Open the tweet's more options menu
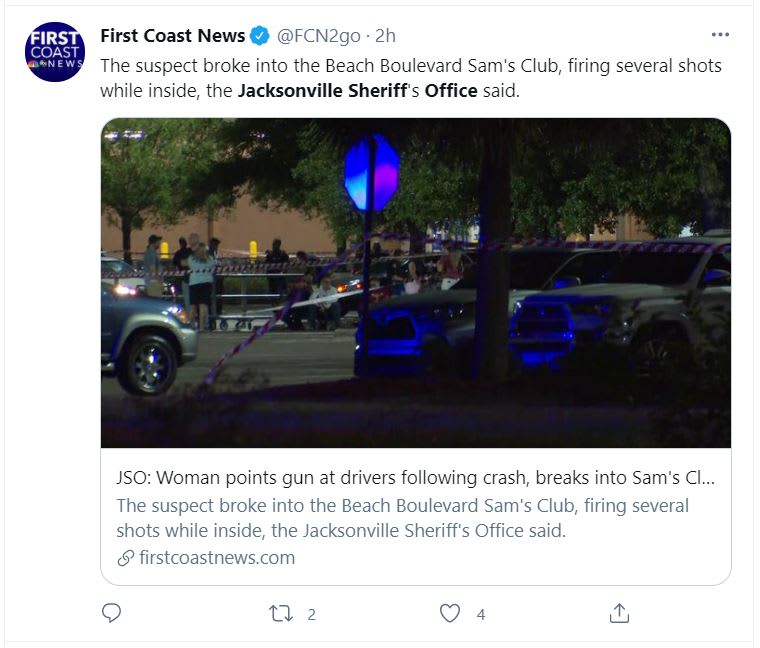Screen dimensions: 760x648 (x=720, y=35)
